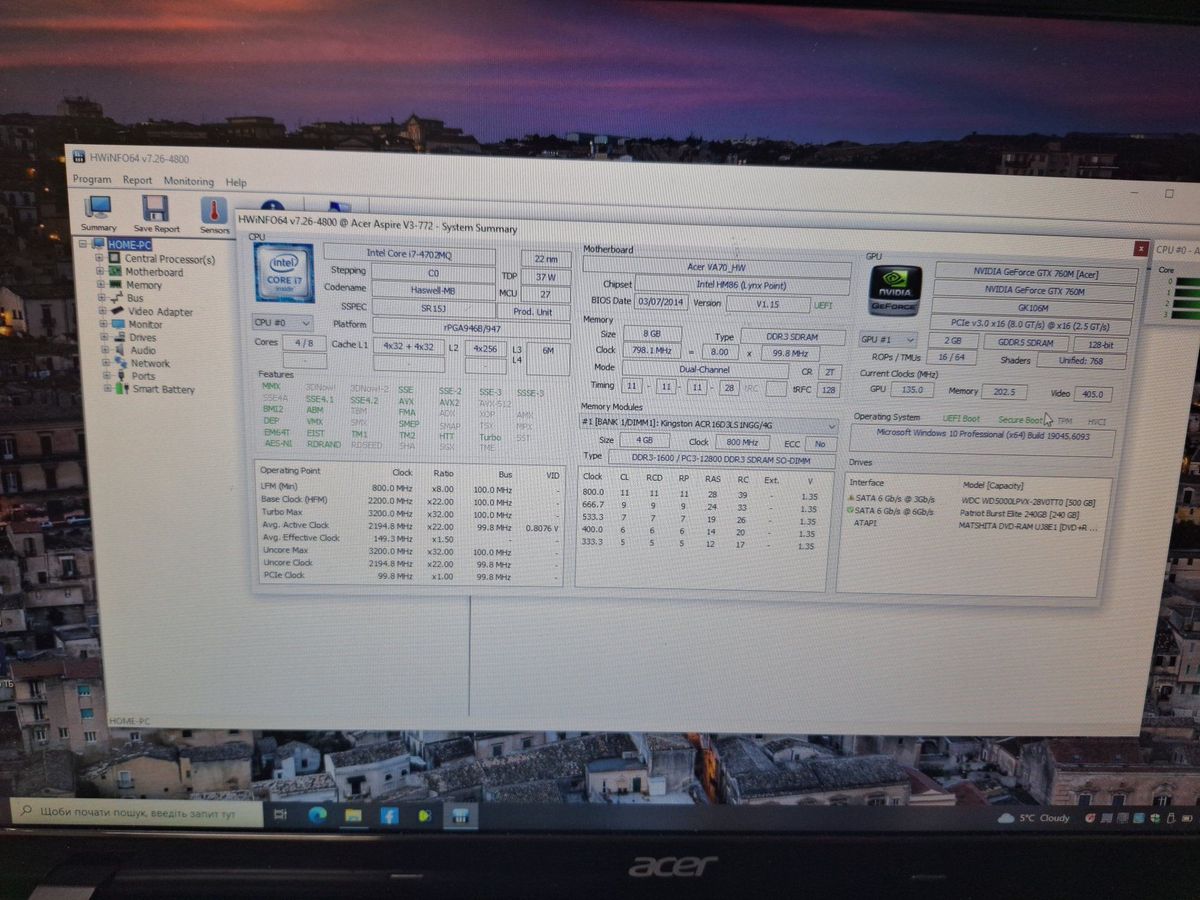
Task: Open the memory module BANK 1/DIMM1 dropdown
Action: (709, 424)
